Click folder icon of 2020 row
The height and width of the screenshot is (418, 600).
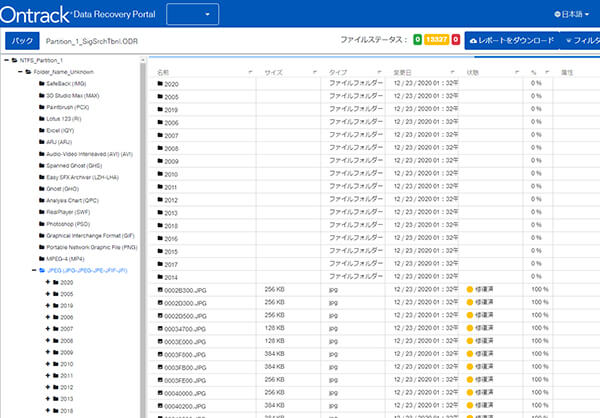pos(160,83)
